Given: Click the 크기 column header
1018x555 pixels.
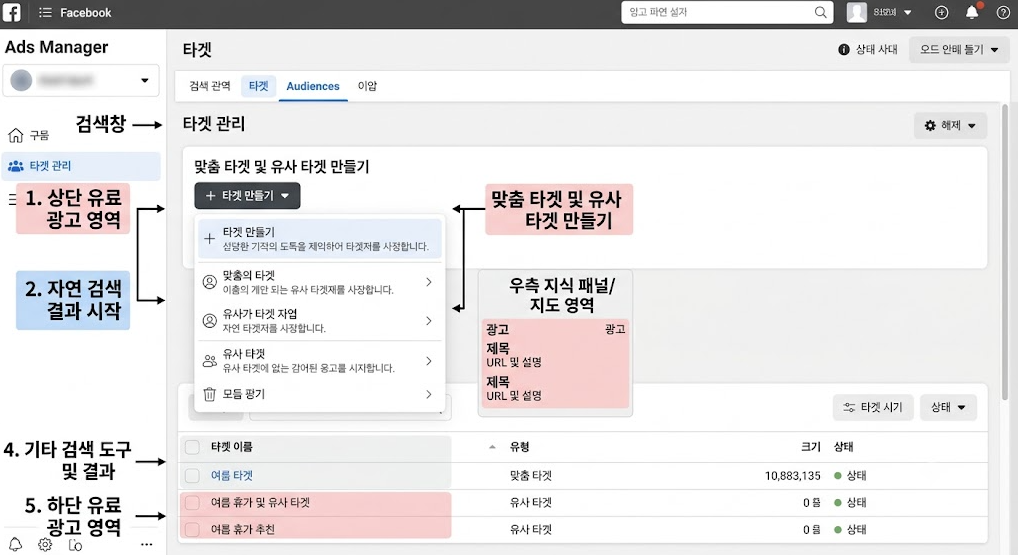Looking at the screenshot, I should [811, 447].
